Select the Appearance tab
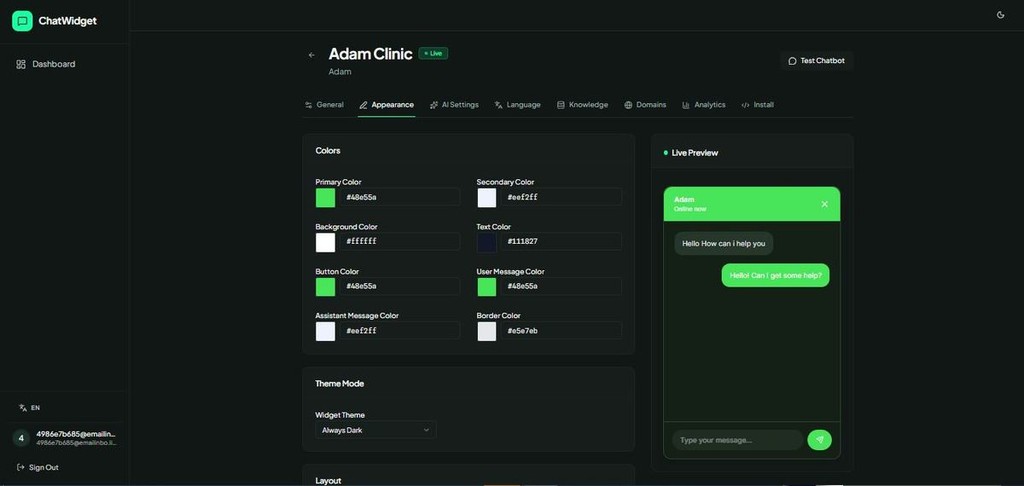The image size is (1024, 486). pos(387,105)
